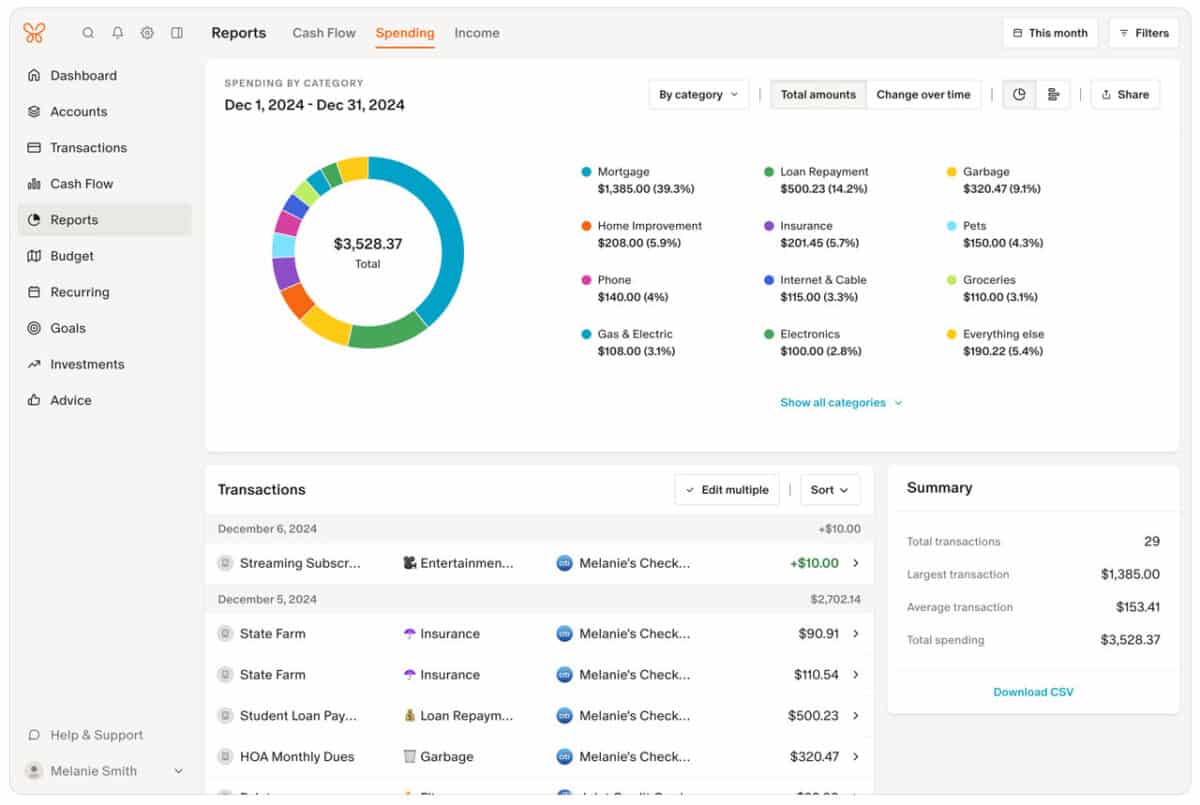Open settings via gear icon
1200x805 pixels.
[147, 33]
